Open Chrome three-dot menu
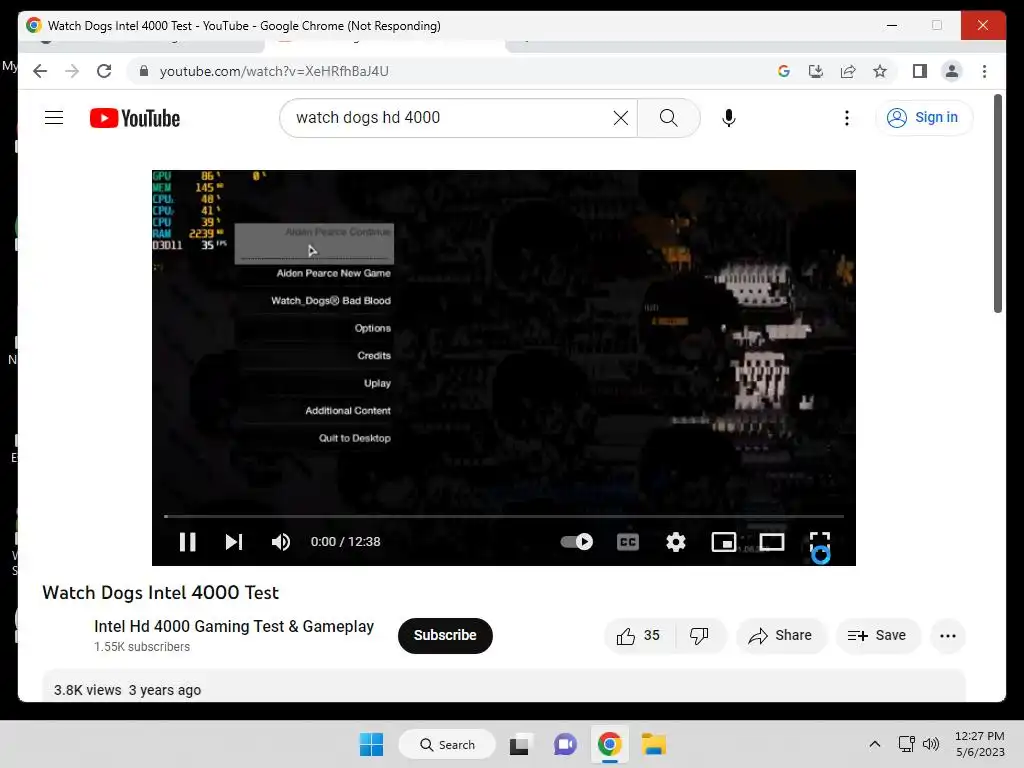This screenshot has height=768, width=1024. [984, 71]
